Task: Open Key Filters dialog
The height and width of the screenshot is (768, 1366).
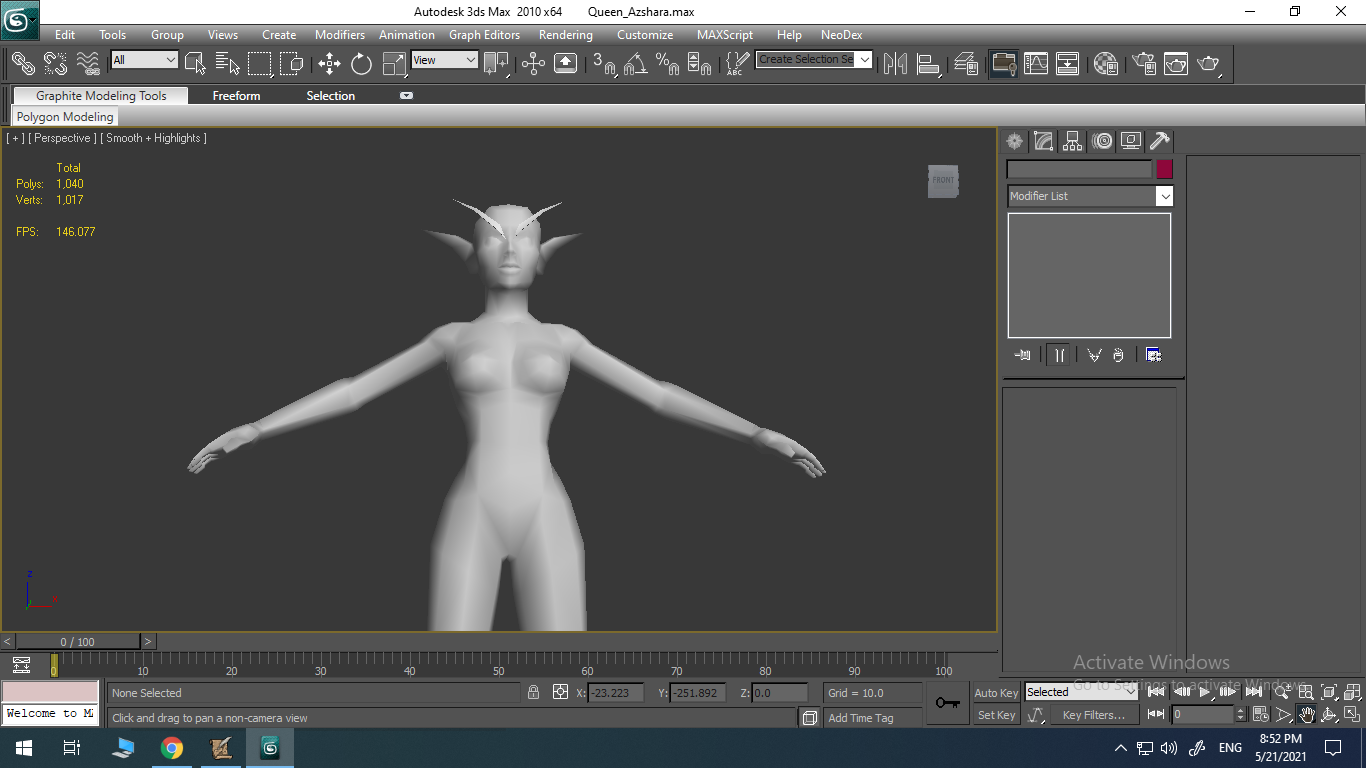Action: click(1094, 715)
